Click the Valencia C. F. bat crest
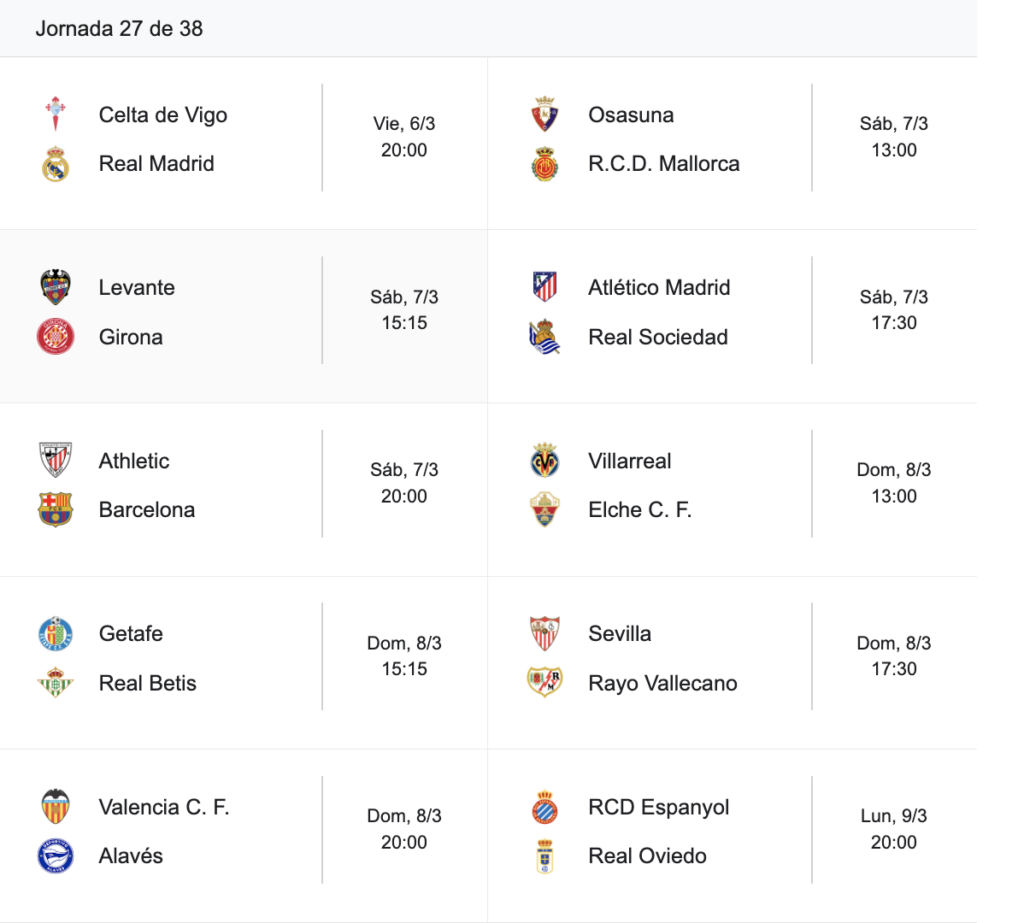This screenshot has width=1024, height=923. coord(56,807)
